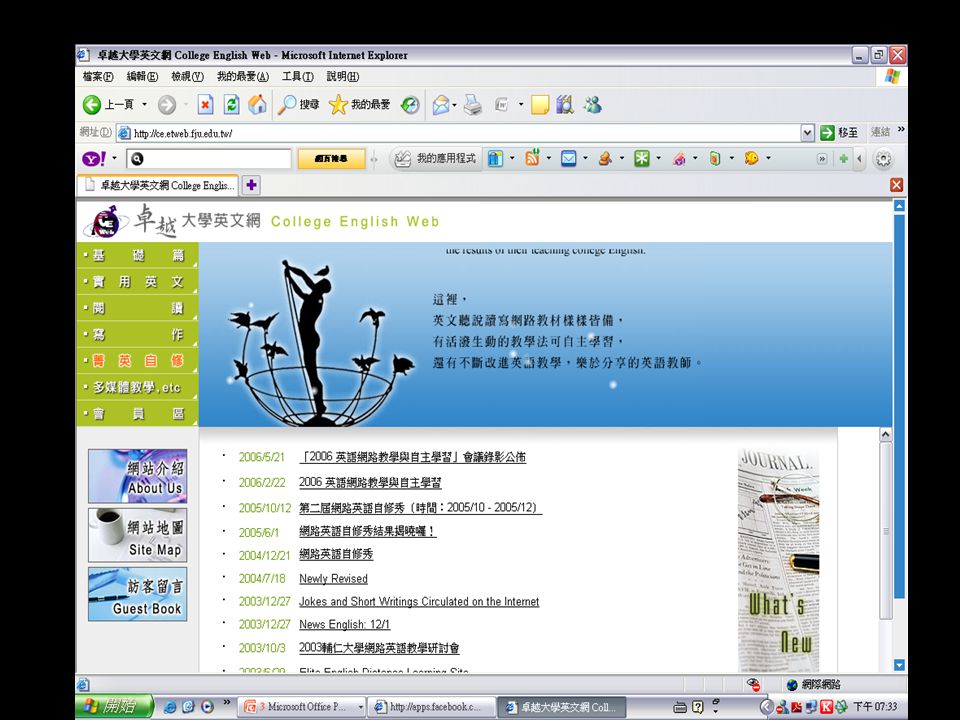Viewport: 960px width, 720px height.
Task: Click the About Us thumbnail
Action: (137, 476)
